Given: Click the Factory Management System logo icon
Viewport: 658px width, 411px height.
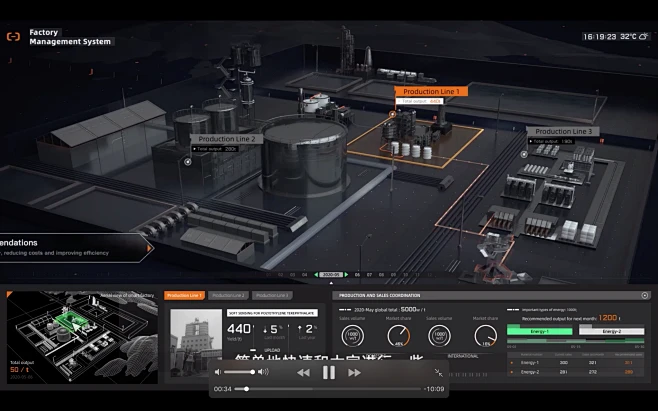Looking at the screenshot, I should pos(13,37).
